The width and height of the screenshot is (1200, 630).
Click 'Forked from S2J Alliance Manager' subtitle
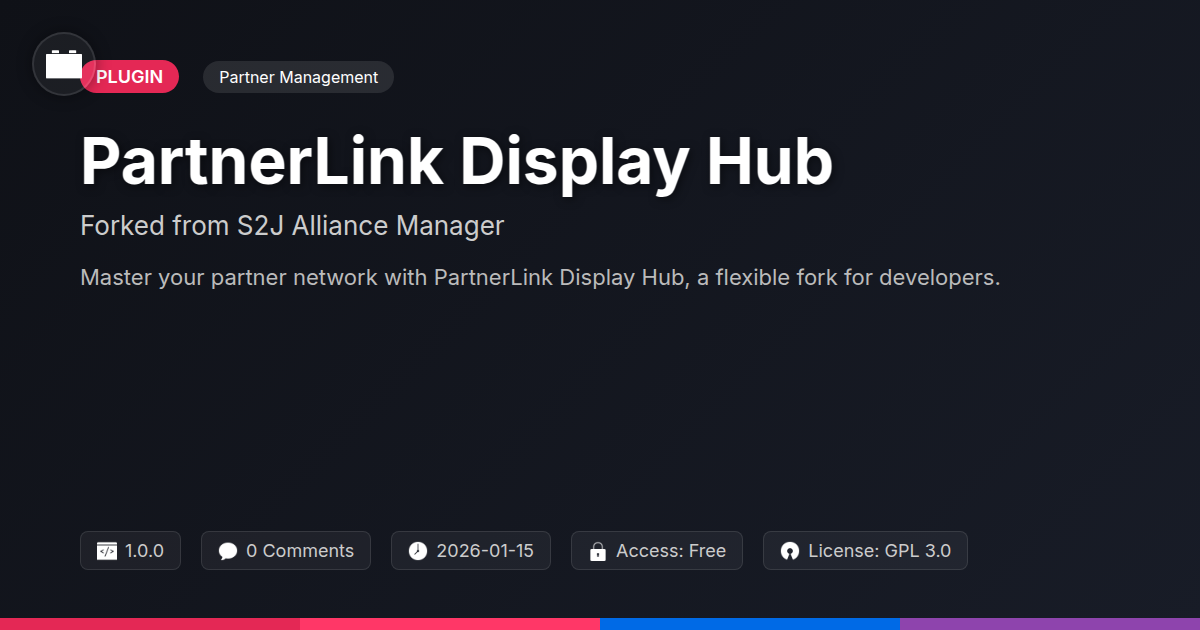click(292, 226)
